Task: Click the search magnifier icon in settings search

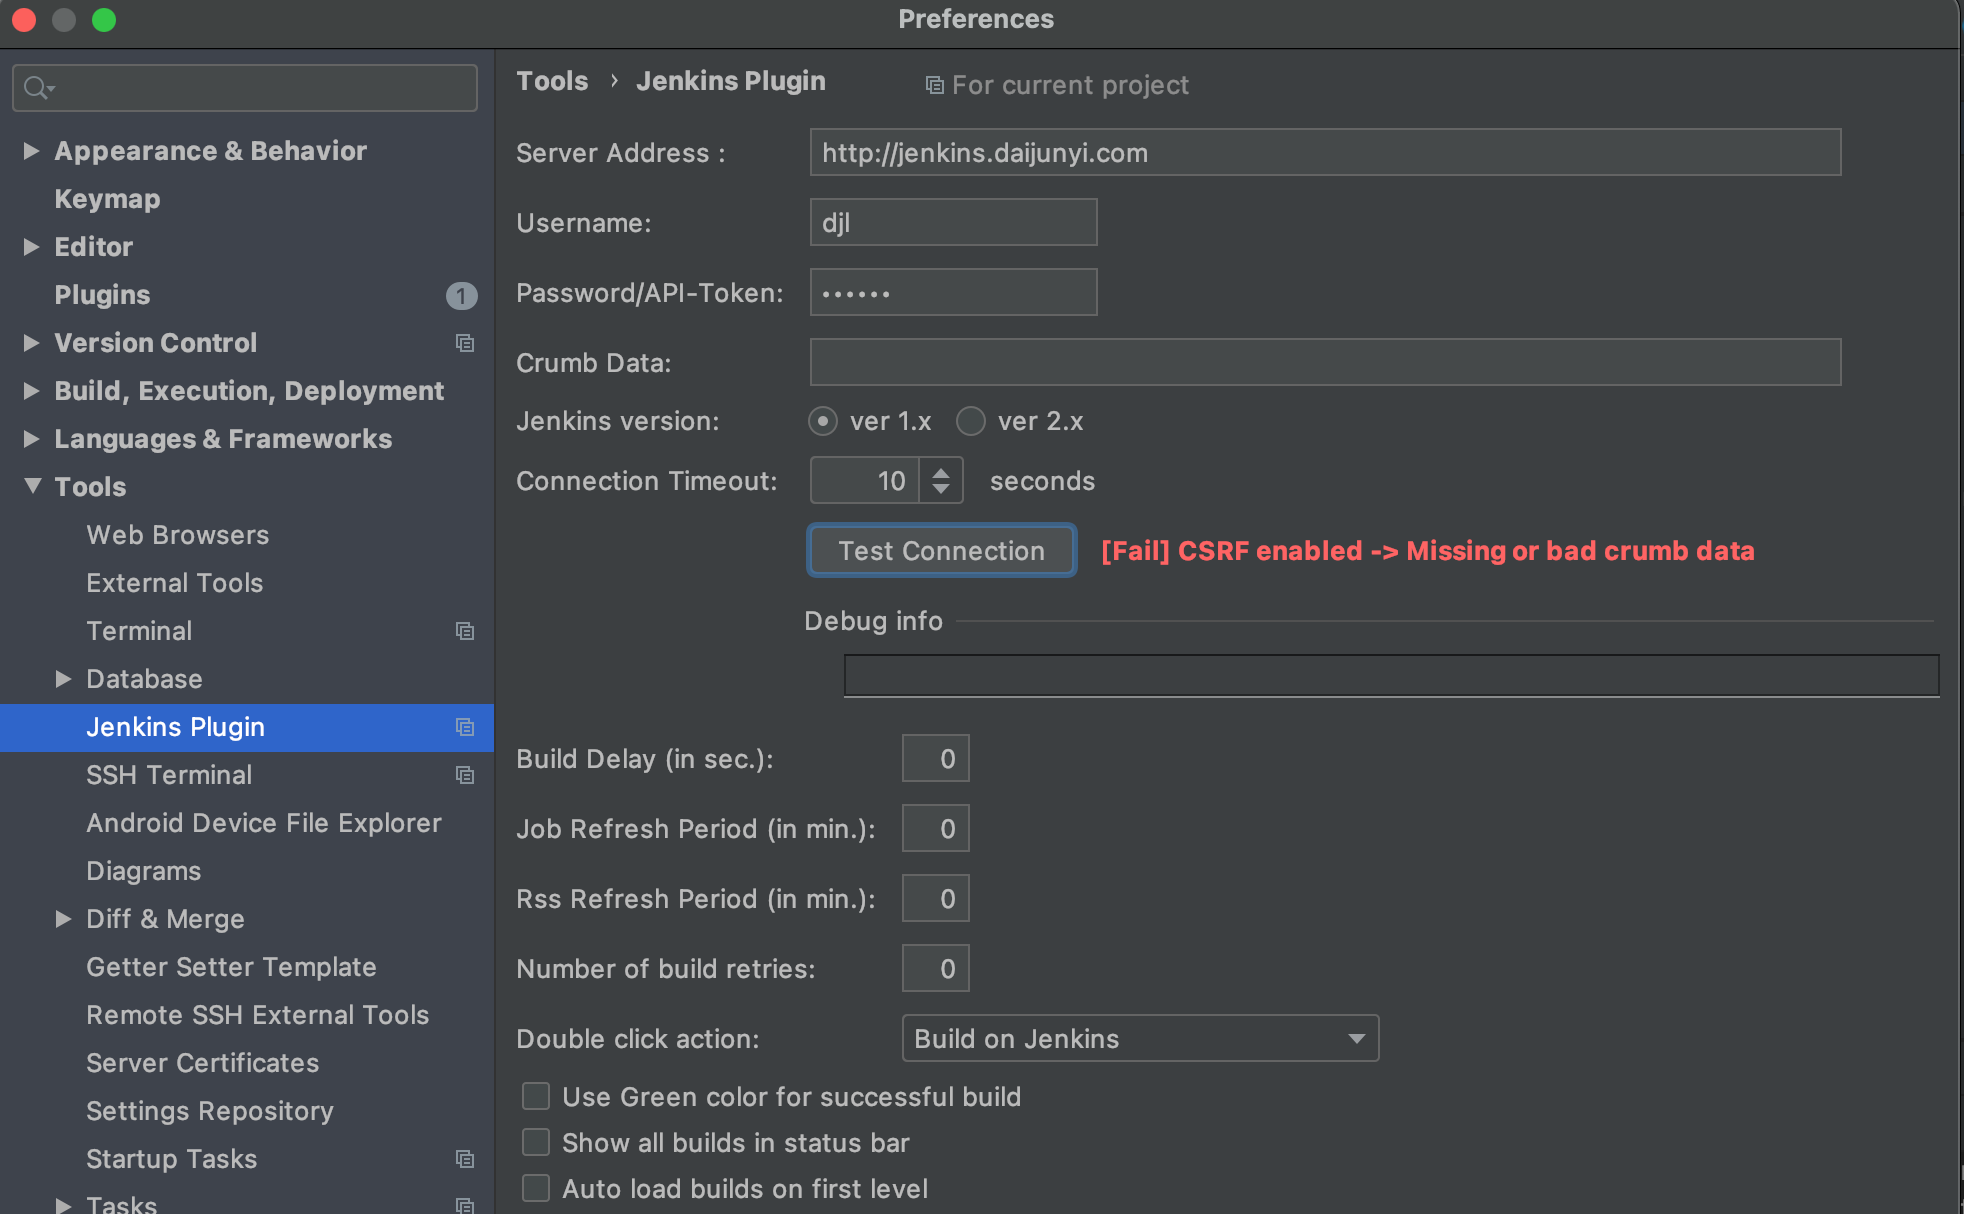Action: (38, 88)
